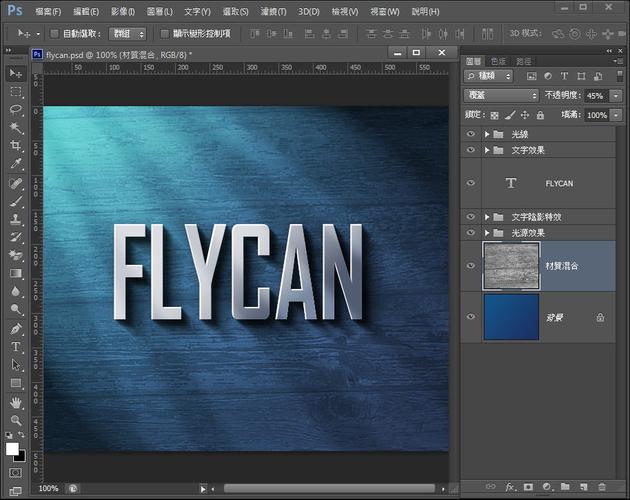This screenshot has height=500, width=630.
Task: Select the Brush tool
Action: pos(16,201)
